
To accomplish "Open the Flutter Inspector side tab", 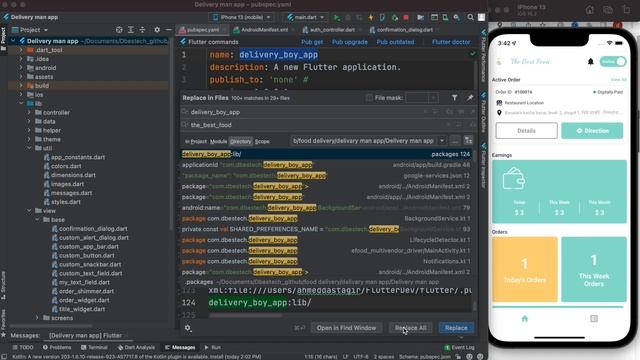I will (484, 165).
